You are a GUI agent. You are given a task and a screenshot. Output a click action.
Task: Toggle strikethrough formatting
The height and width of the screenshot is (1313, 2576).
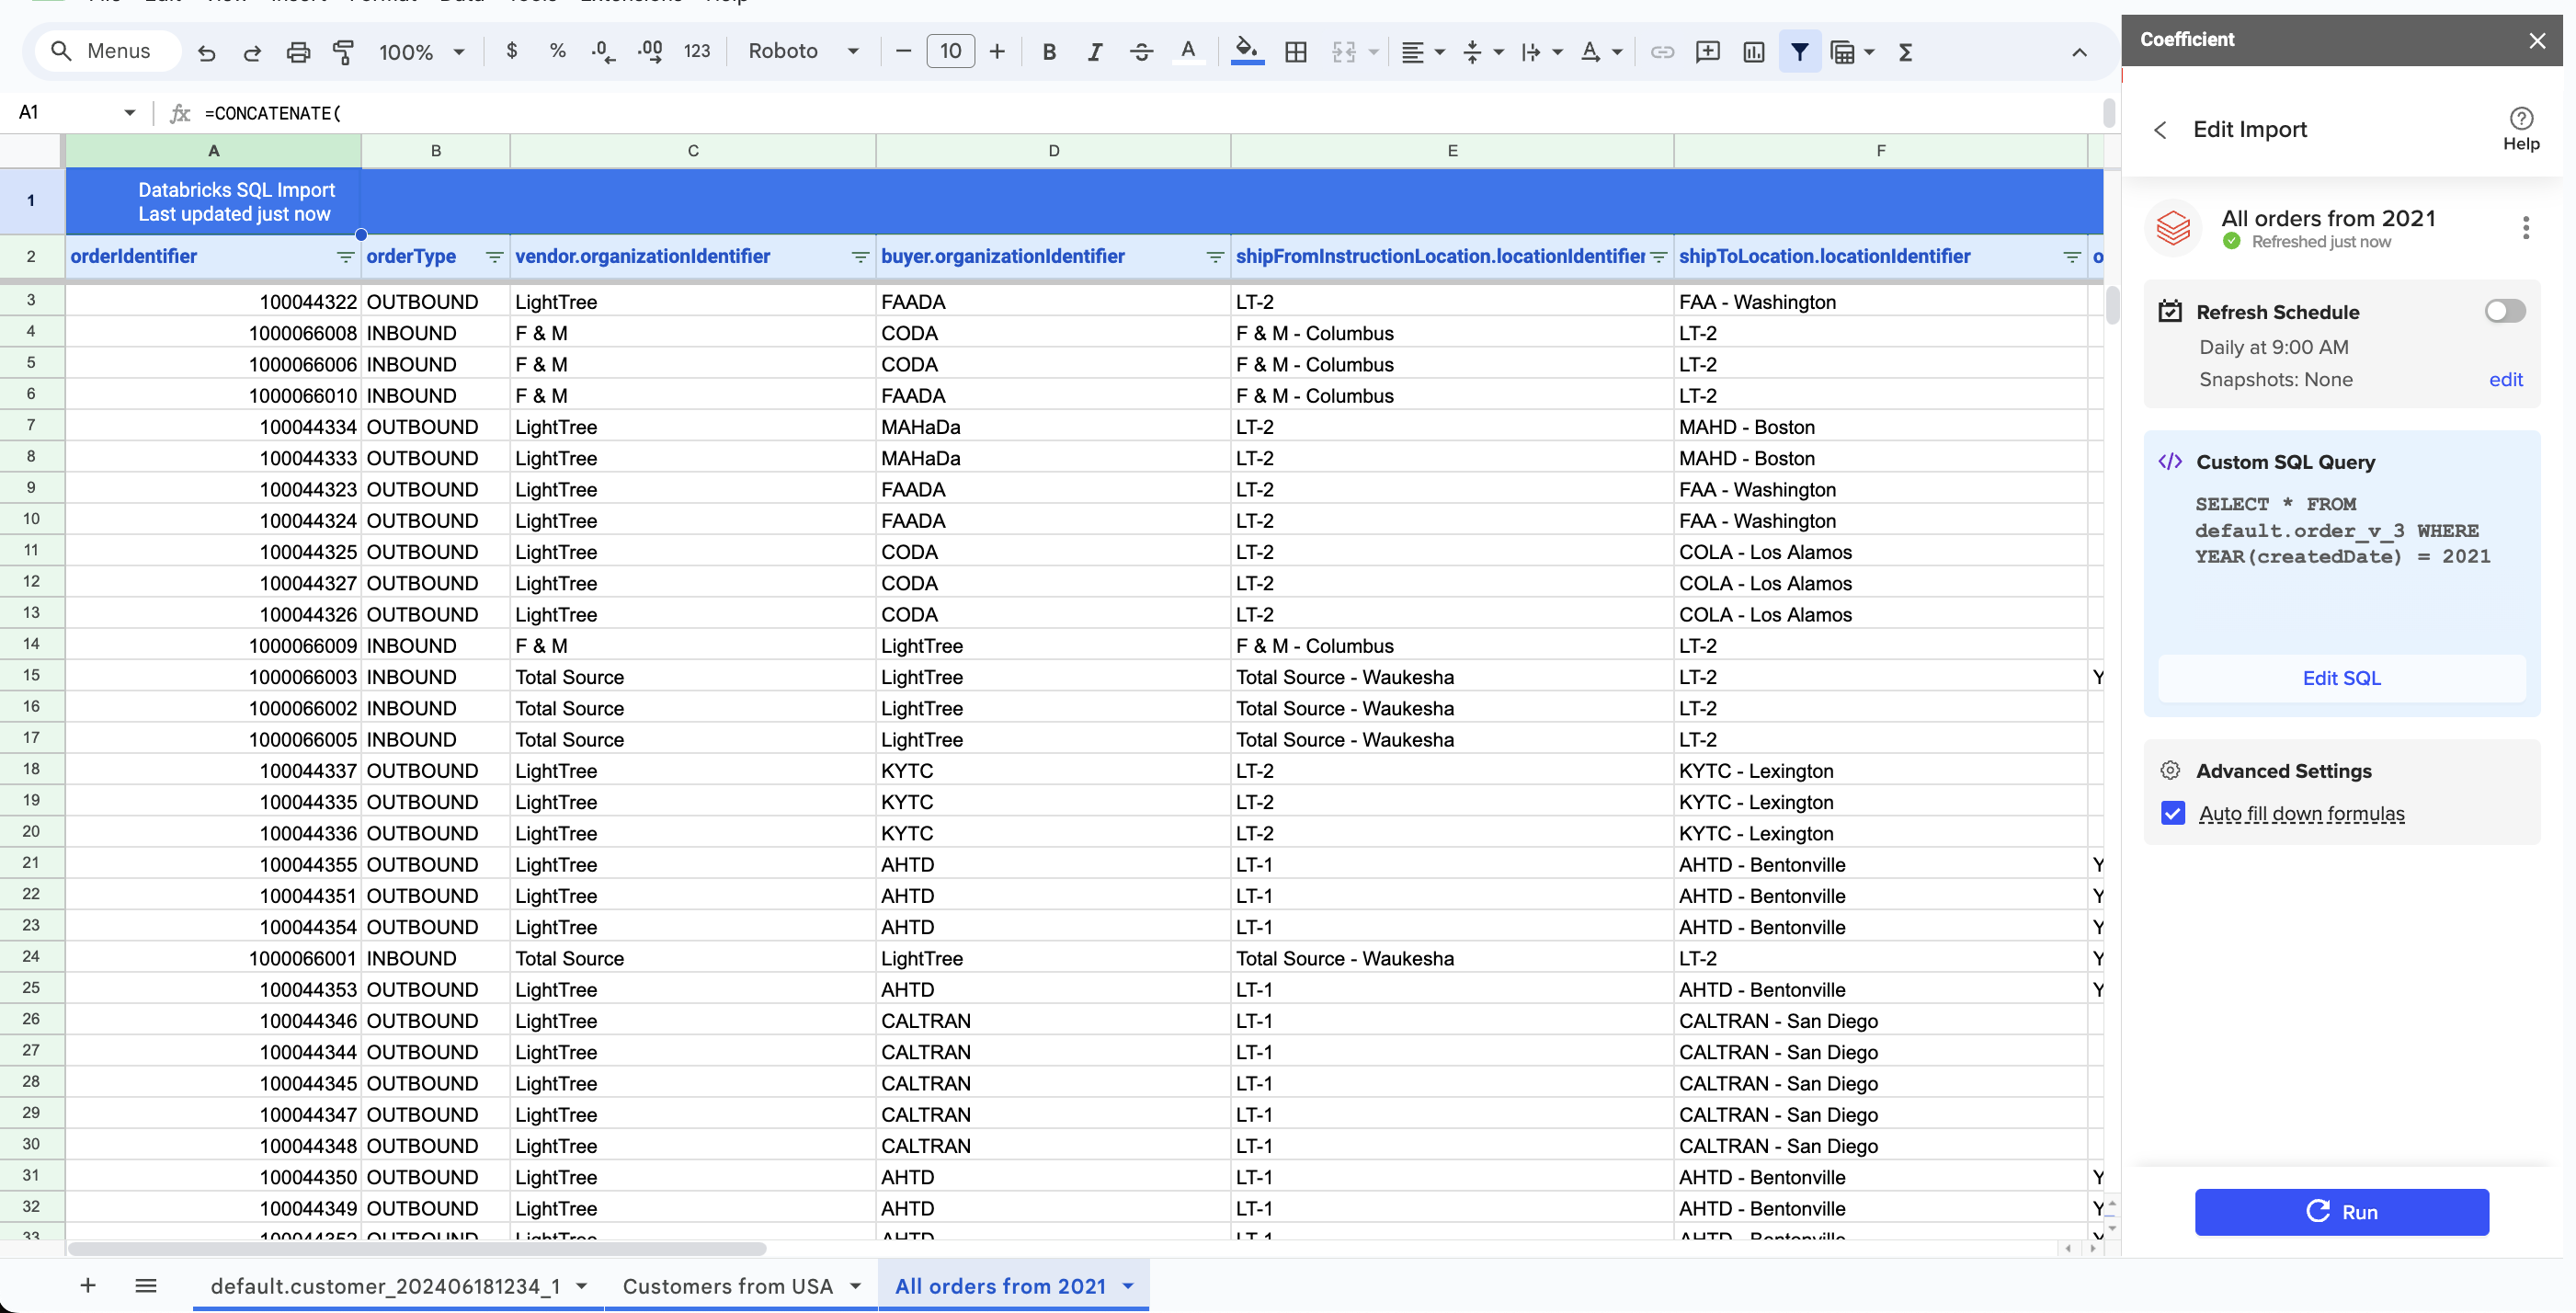[x=1141, y=52]
